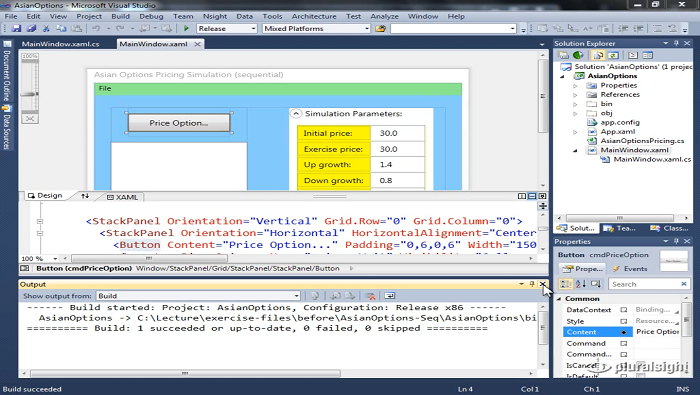Click the Cut scissors icon
Viewport: 700px width, 395px height.
[x=46, y=29]
